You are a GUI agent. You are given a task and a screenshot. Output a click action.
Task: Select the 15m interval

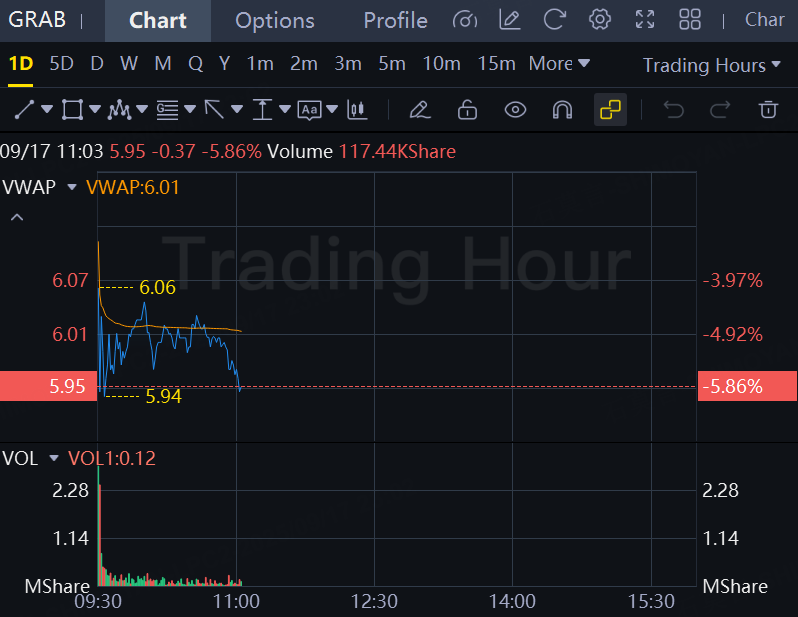tap(496, 64)
